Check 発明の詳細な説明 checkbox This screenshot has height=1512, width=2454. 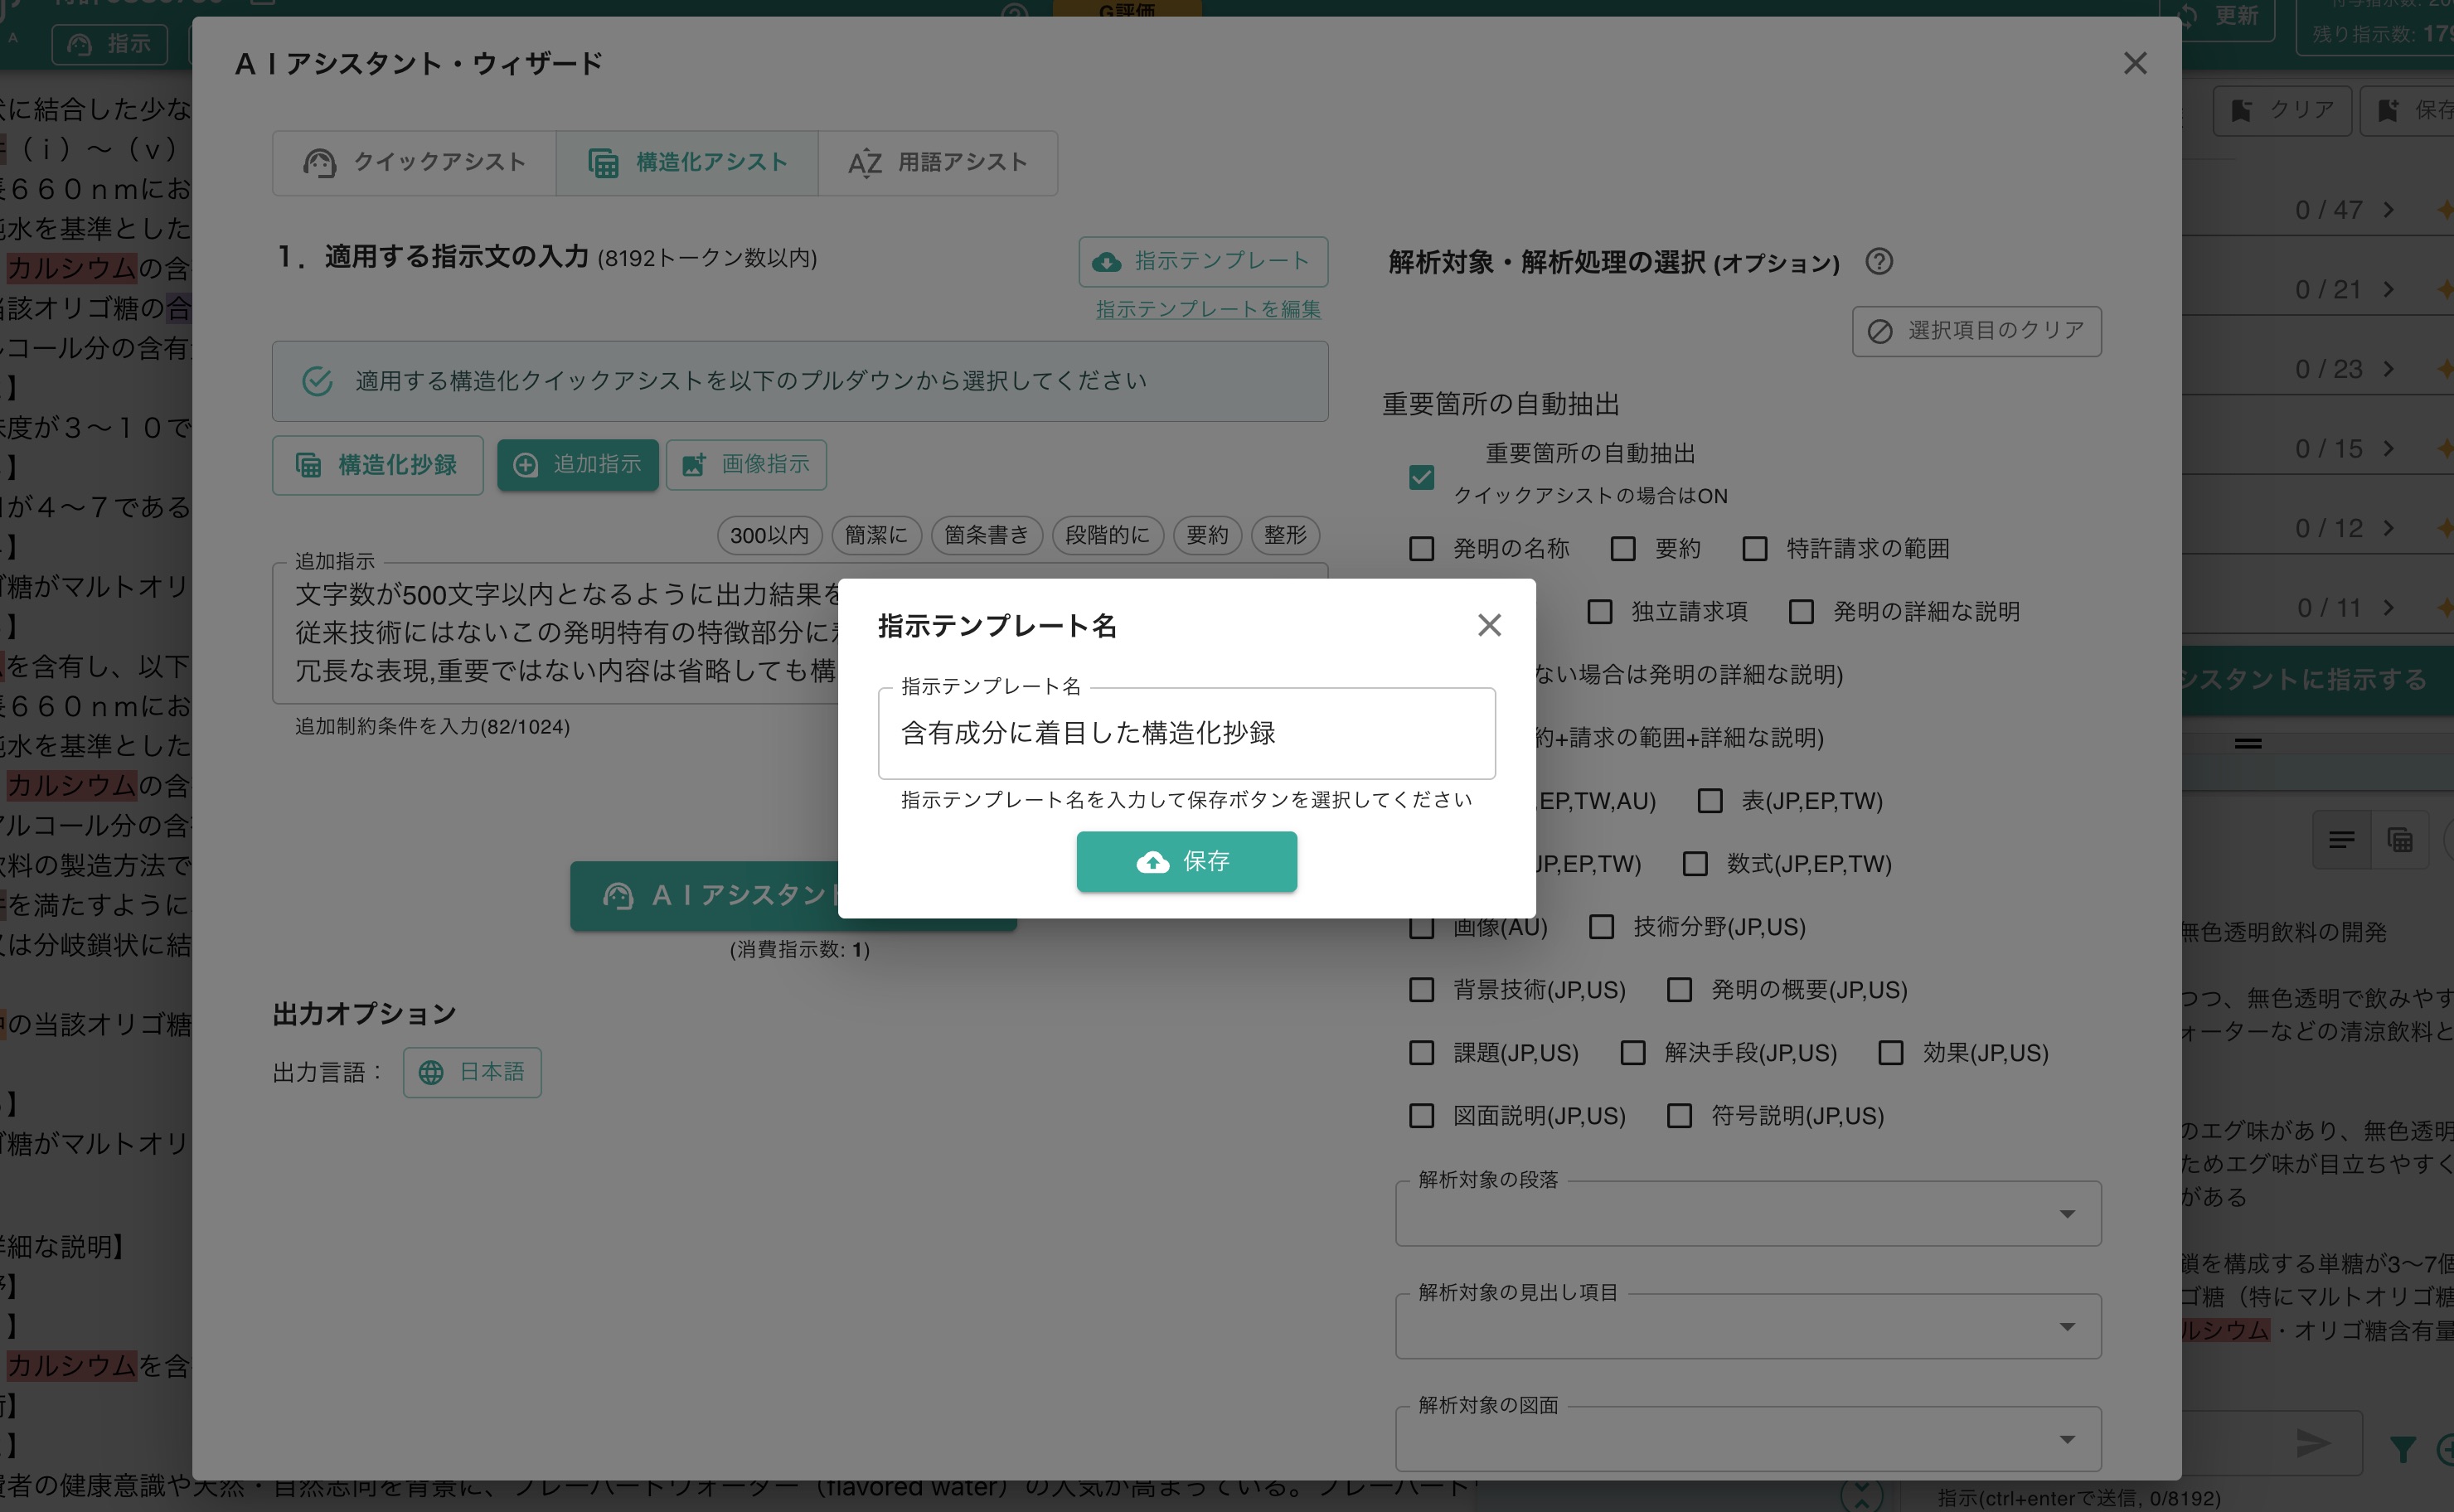1801,611
